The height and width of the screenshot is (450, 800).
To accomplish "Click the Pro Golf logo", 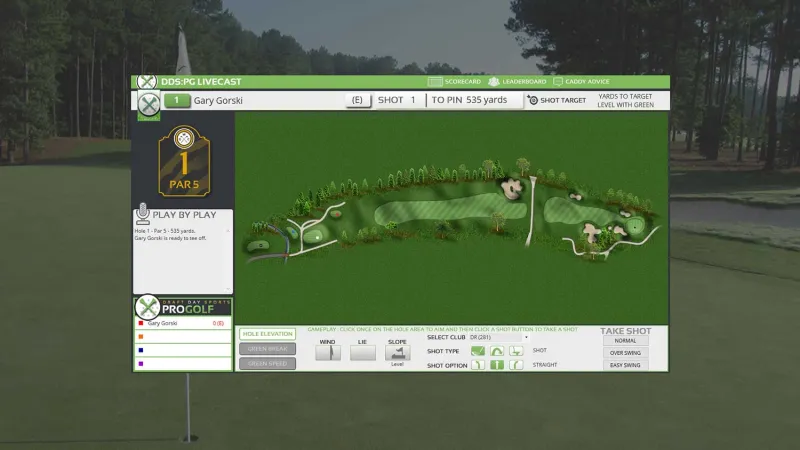I will click(x=184, y=307).
